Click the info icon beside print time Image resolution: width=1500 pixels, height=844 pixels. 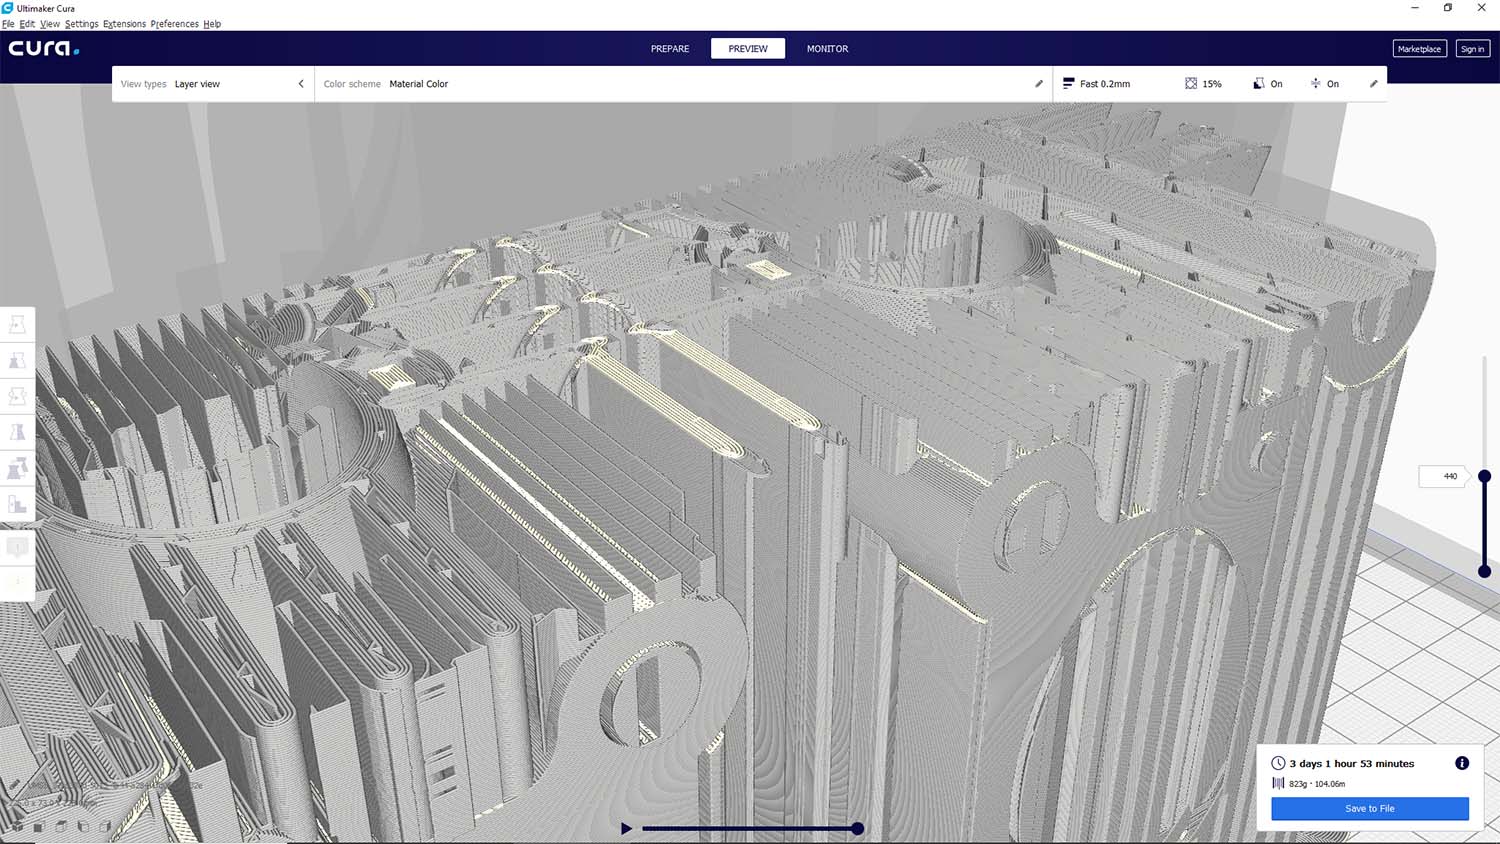tap(1461, 763)
